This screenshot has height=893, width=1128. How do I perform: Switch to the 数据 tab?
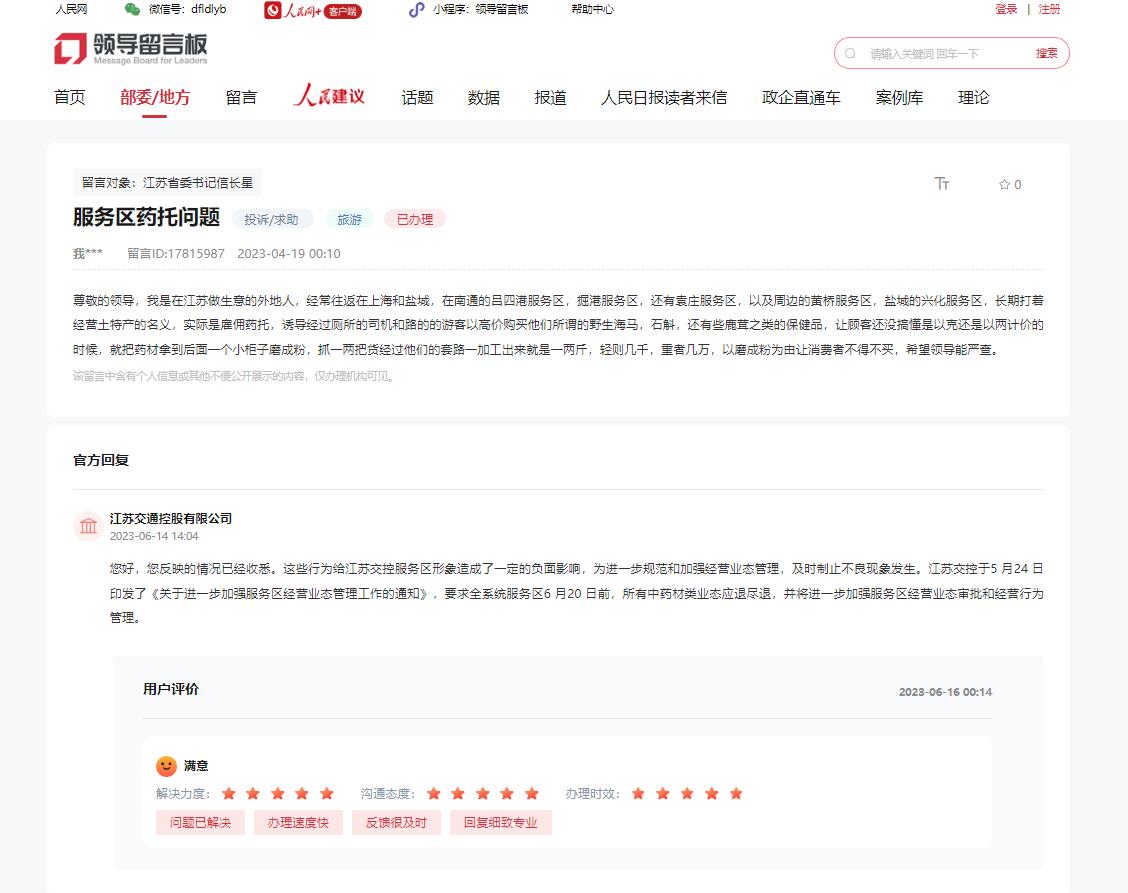point(484,98)
